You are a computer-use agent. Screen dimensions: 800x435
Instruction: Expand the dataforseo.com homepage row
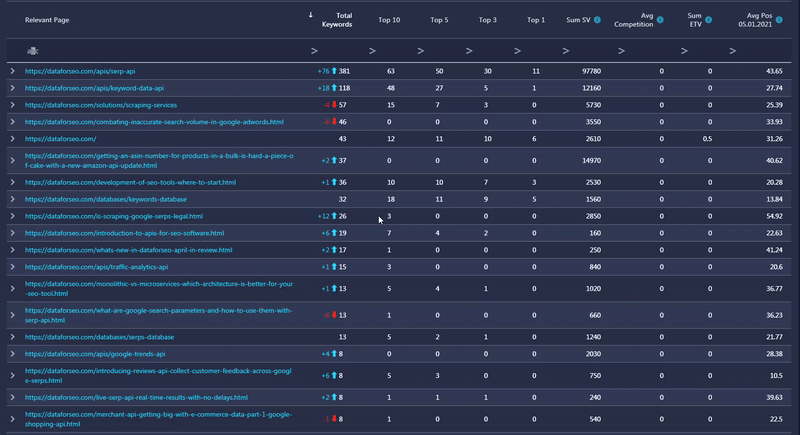(x=13, y=138)
